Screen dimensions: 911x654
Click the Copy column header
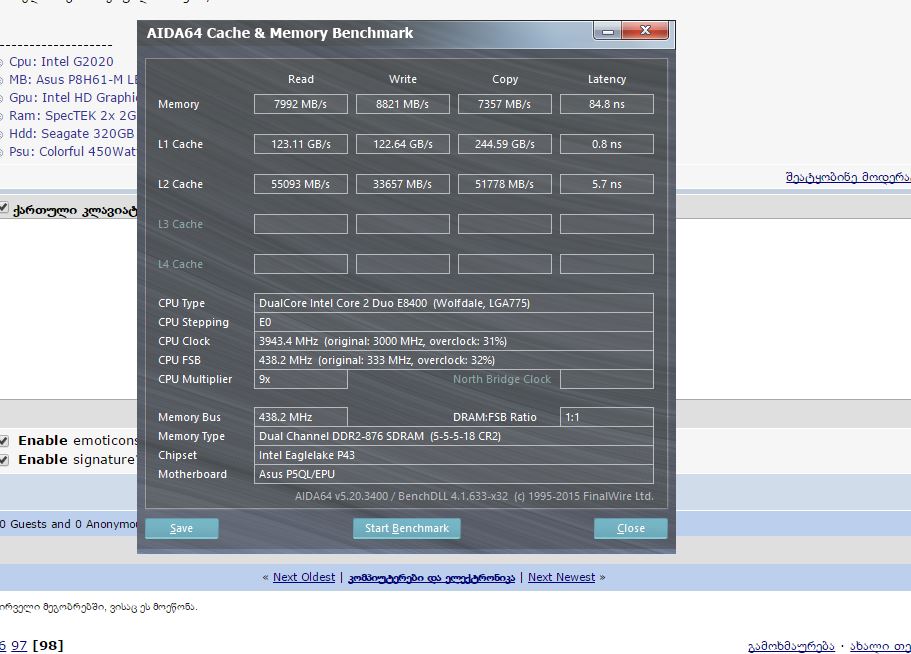[505, 80]
